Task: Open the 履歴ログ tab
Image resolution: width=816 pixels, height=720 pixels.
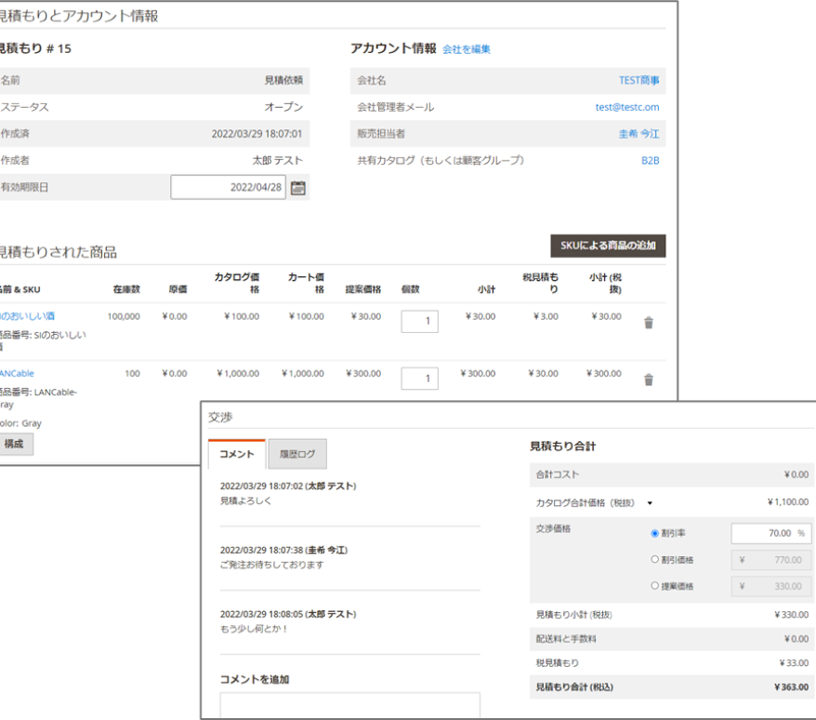Action: (297, 454)
